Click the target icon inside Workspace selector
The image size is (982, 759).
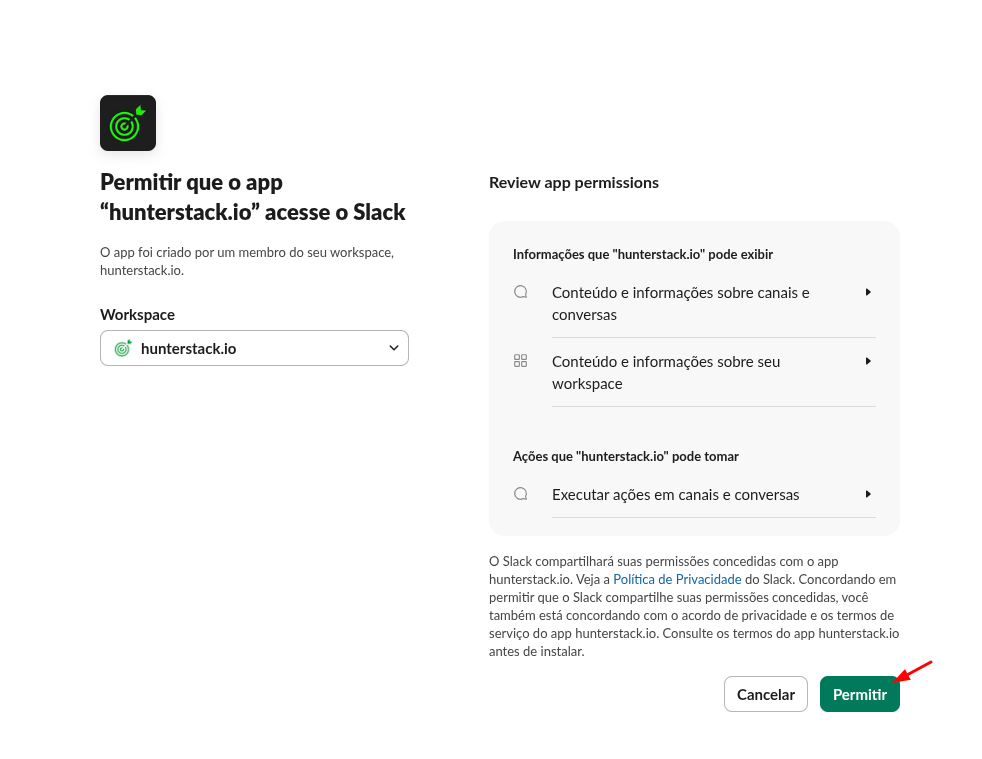pyautogui.click(x=123, y=348)
